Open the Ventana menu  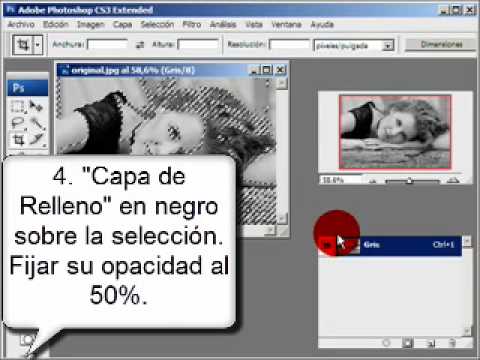click(x=286, y=24)
